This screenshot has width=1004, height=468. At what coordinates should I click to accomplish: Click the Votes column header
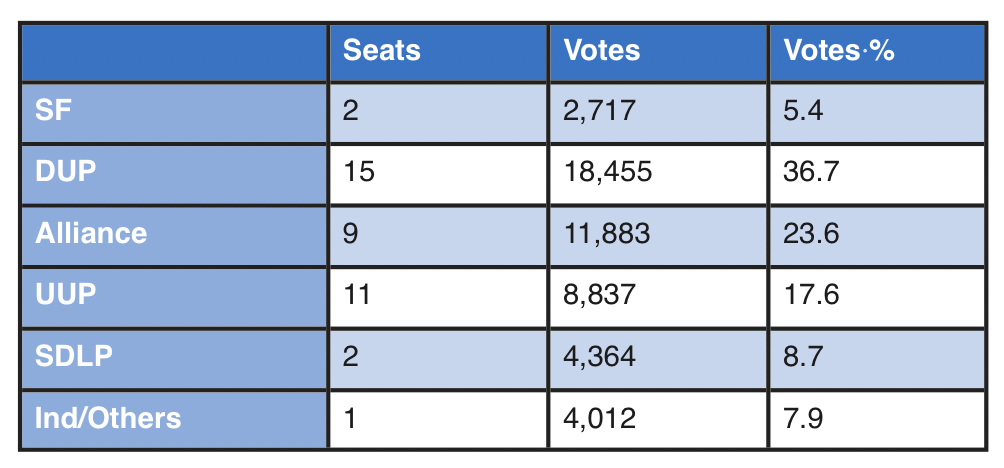coord(602,50)
